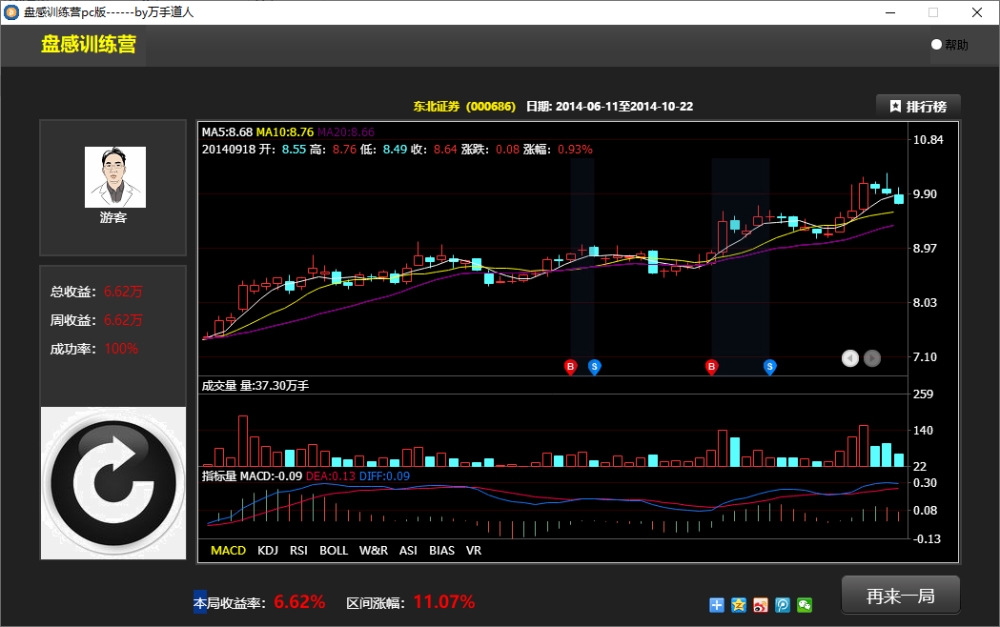The image size is (1000, 627).
Task: Share to WeChat with the green icon
Action: click(804, 605)
